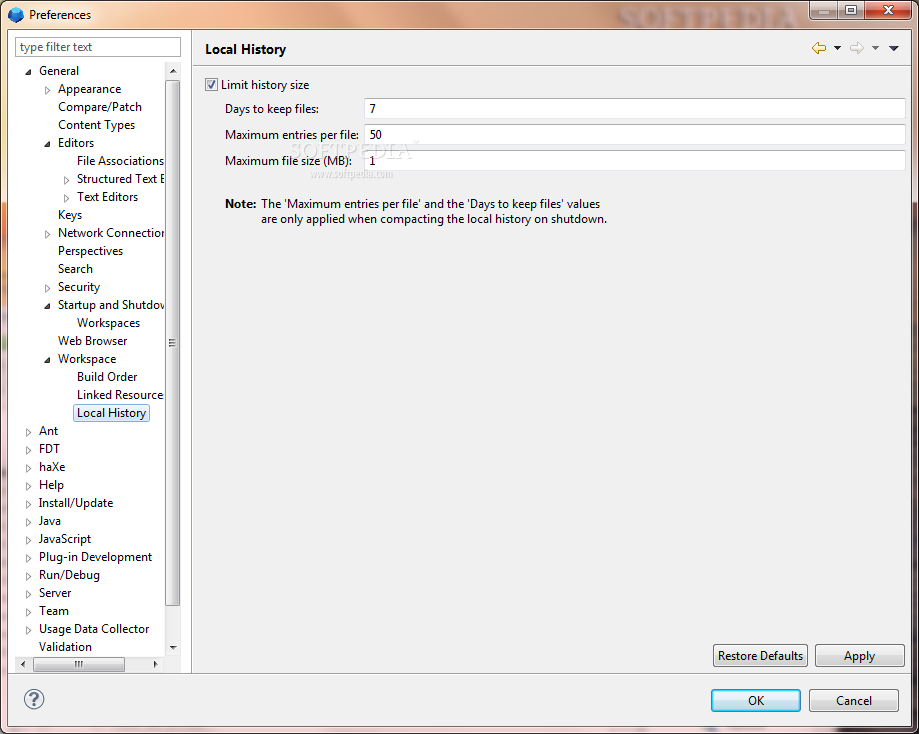Select Compare/Patch in the tree
The image size is (919, 734).
pyautogui.click(x=100, y=107)
